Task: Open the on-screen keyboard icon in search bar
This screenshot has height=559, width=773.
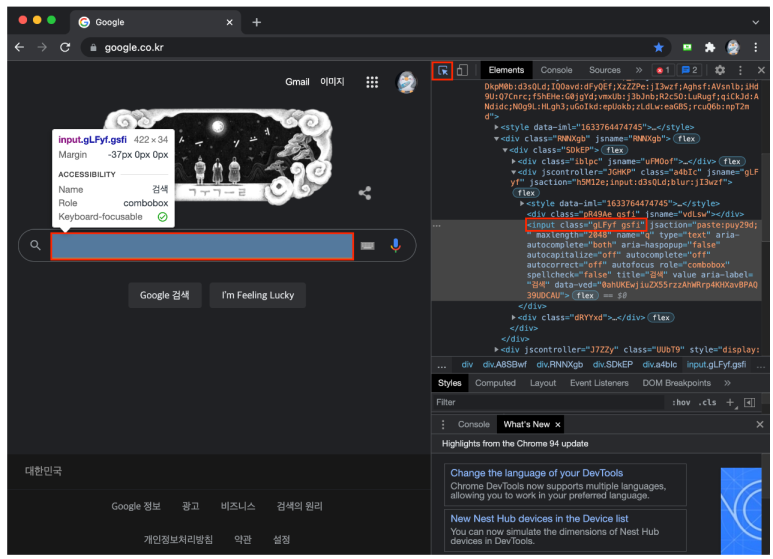Action: point(367,245)
